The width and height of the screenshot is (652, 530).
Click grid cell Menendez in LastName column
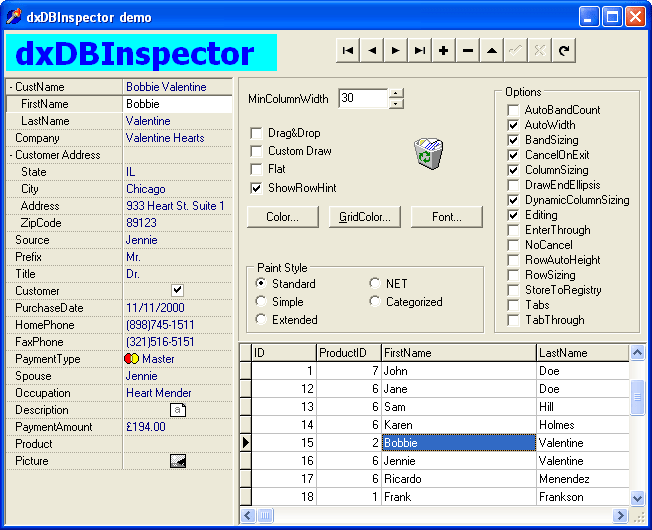click(583, 479)
